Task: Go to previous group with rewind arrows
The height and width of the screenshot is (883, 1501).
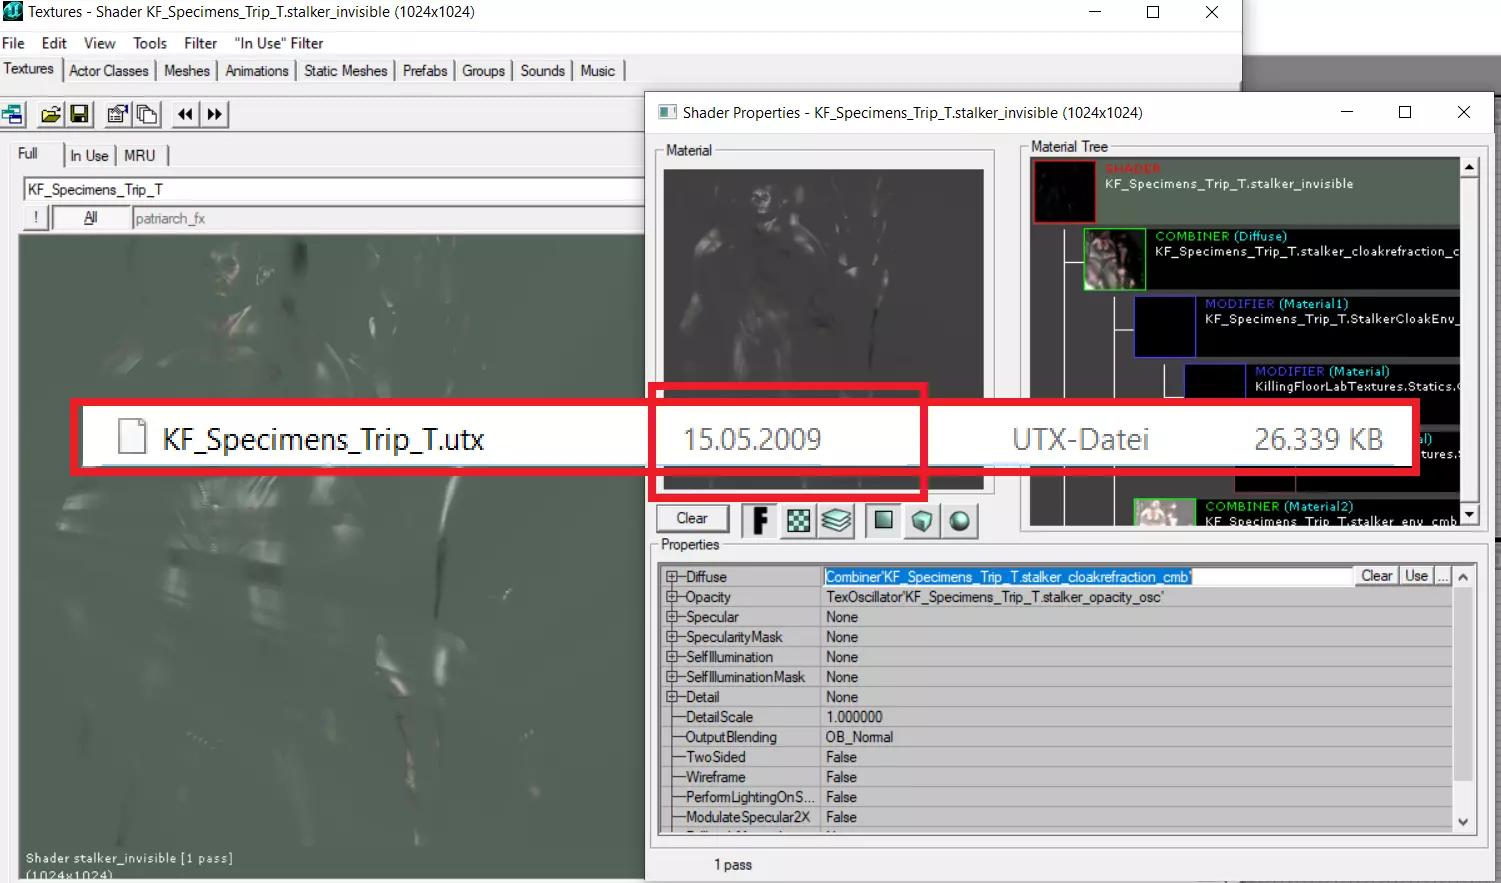Action: [x=185, y=114]
